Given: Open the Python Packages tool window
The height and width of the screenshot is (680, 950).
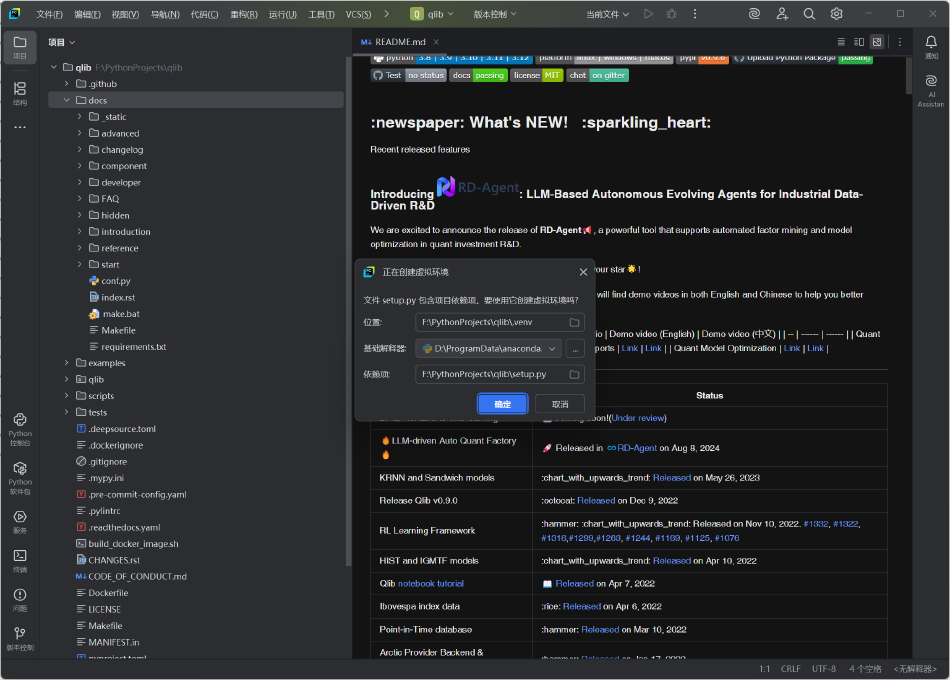Looking at the screenshot, I should coord(20,478).
